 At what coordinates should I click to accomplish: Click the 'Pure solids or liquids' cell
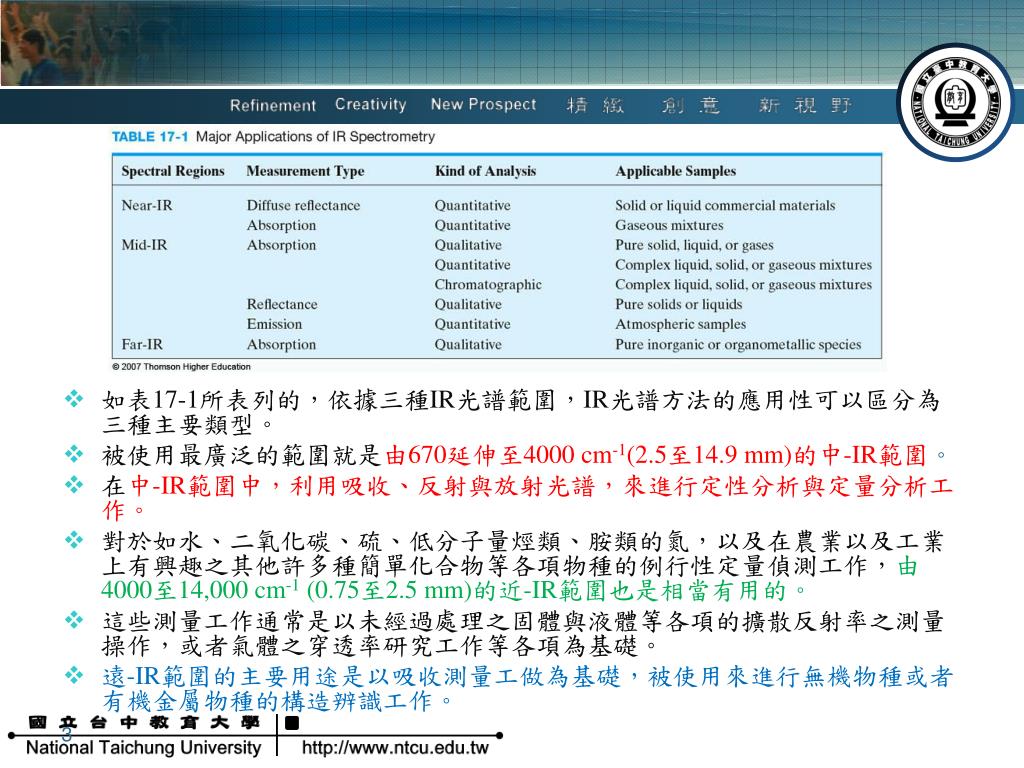coord(679,304)
